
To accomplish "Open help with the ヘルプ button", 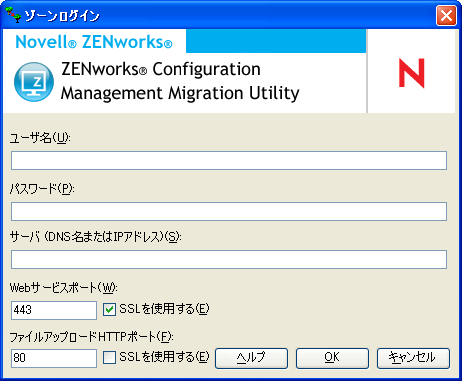I will 251,358.
